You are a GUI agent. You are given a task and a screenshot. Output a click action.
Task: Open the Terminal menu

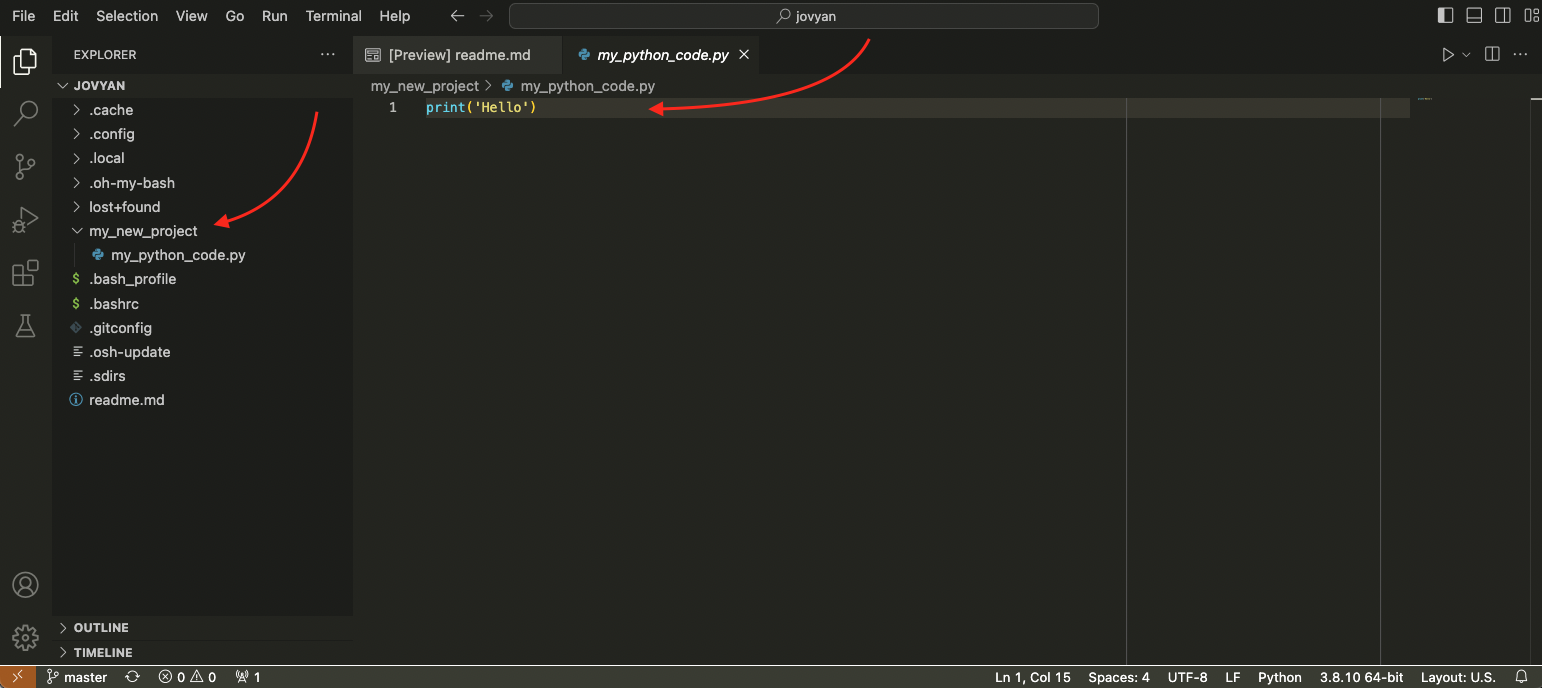pos(334,16)
